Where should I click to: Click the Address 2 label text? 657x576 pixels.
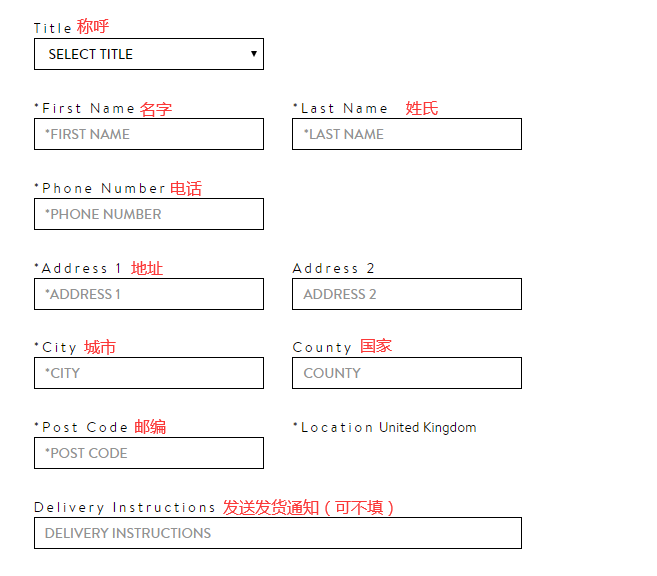click(333, 268)
